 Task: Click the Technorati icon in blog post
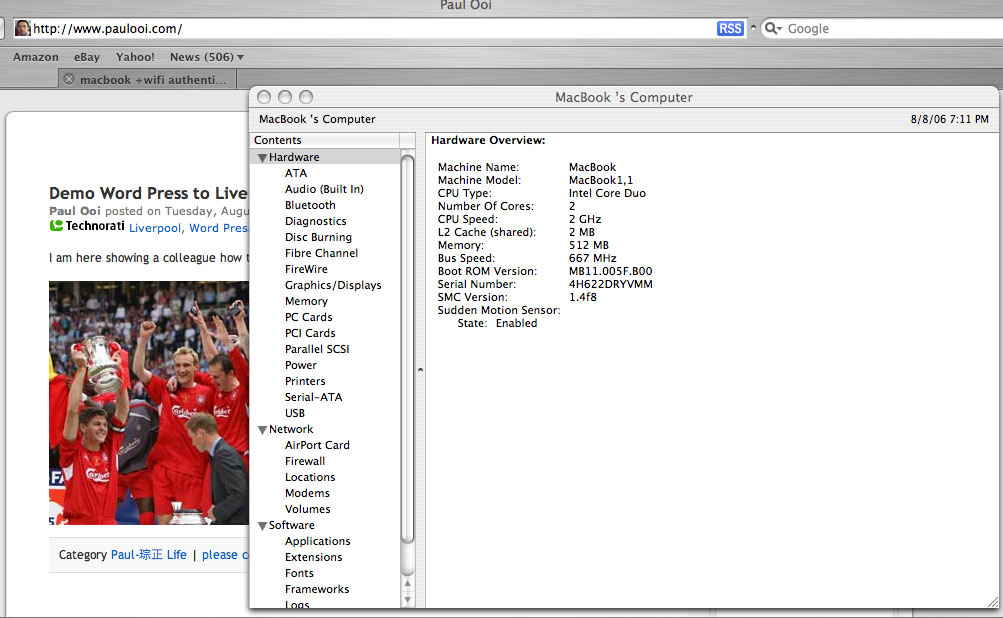tap(56, 226)
